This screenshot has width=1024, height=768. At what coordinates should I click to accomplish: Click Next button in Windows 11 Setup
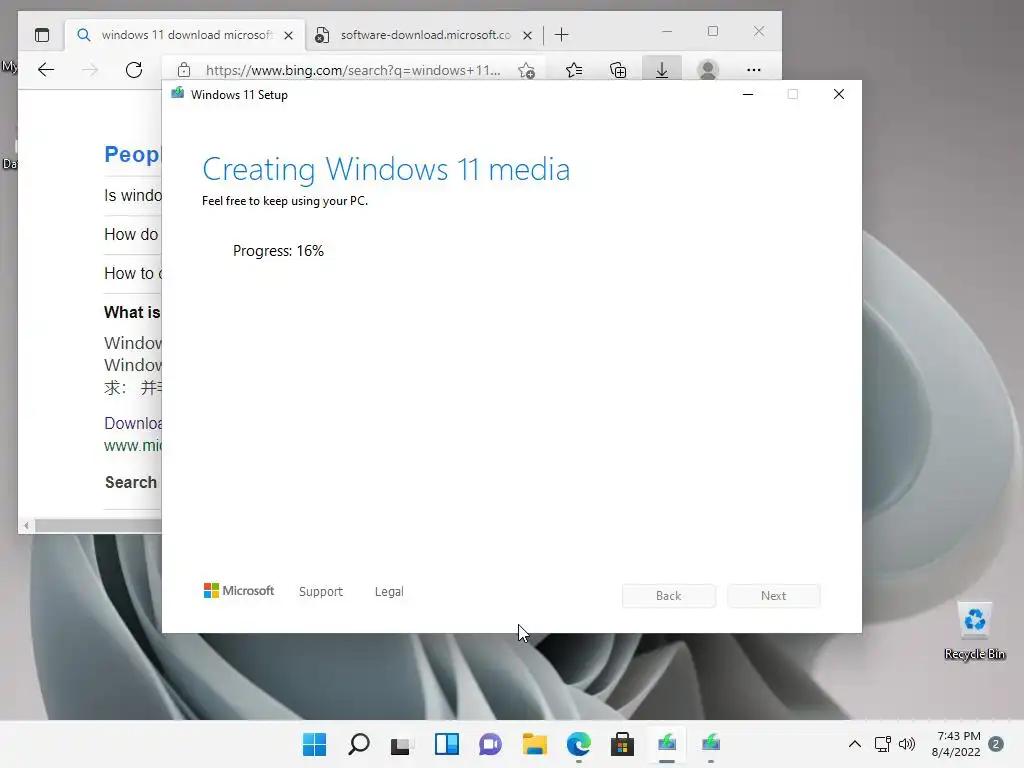tap(774, 596)
